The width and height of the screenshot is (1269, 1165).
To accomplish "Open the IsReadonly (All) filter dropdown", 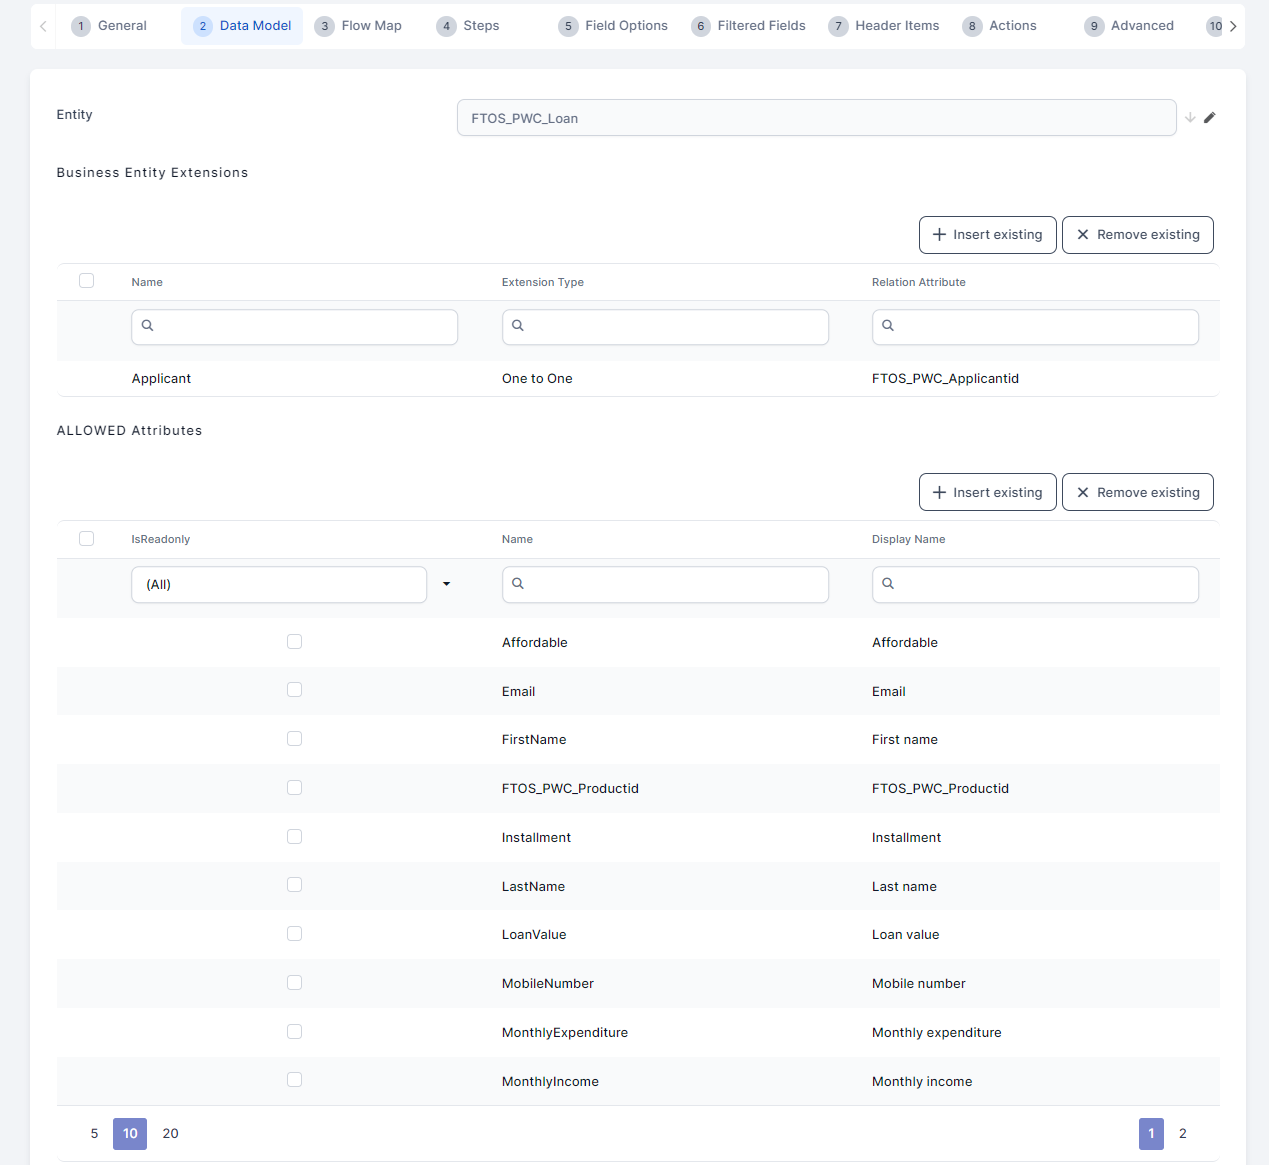I will 446,584.
